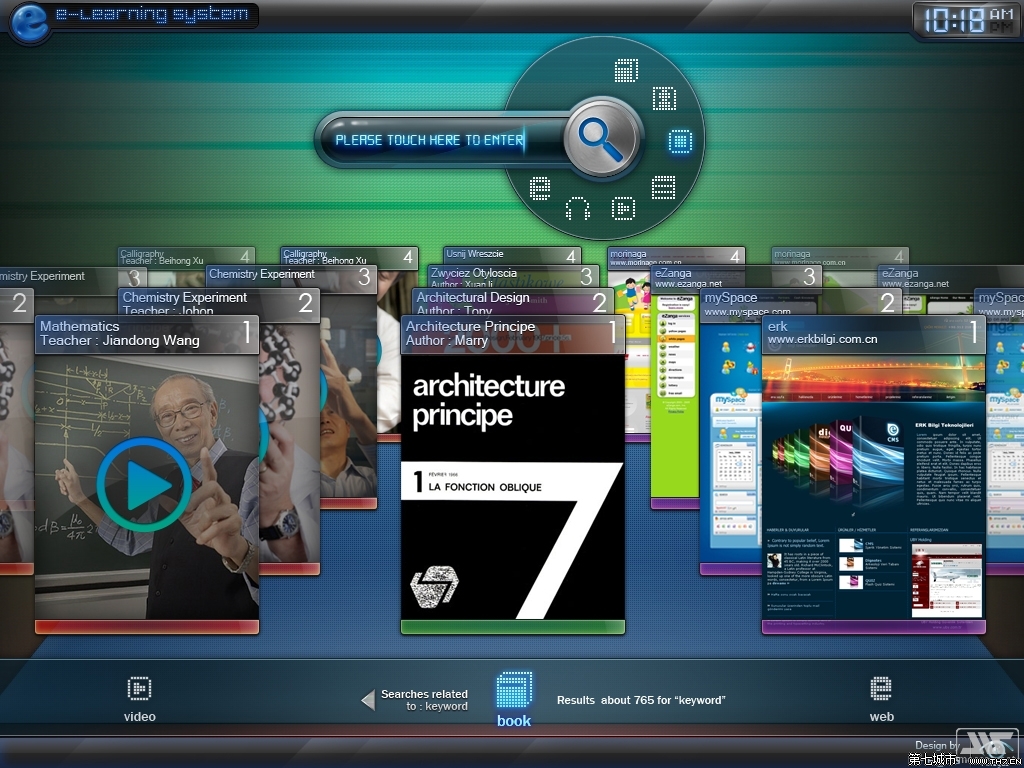Click the left arrow beside 'Searches related to'
The image size is (1024, 768).
[x=368, y=700]
